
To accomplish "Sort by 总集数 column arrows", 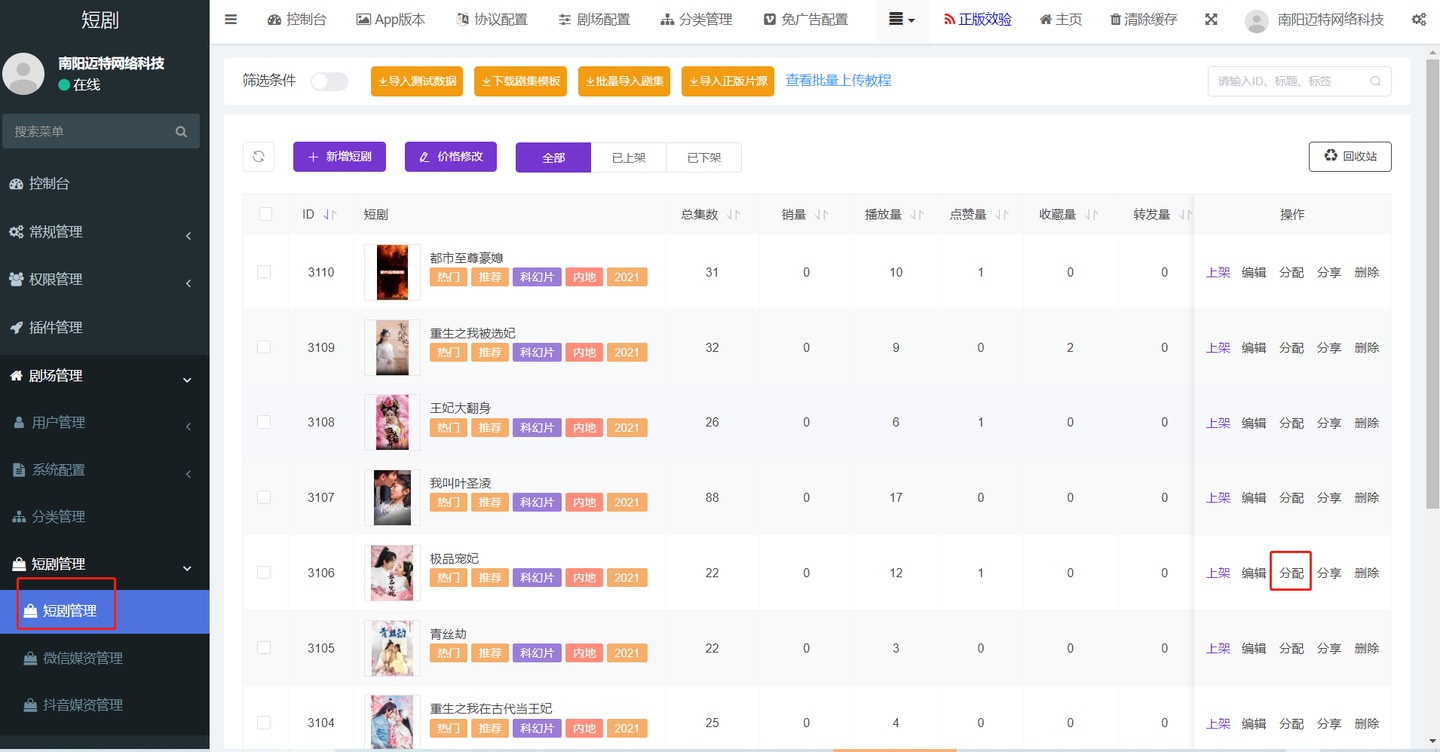I will [x=734, y=215].
